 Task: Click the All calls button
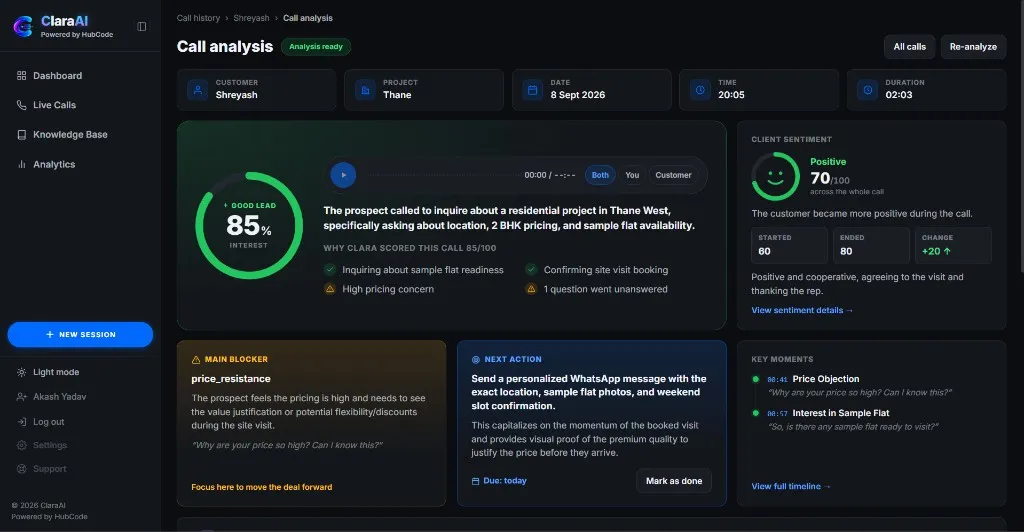(910, 47)
